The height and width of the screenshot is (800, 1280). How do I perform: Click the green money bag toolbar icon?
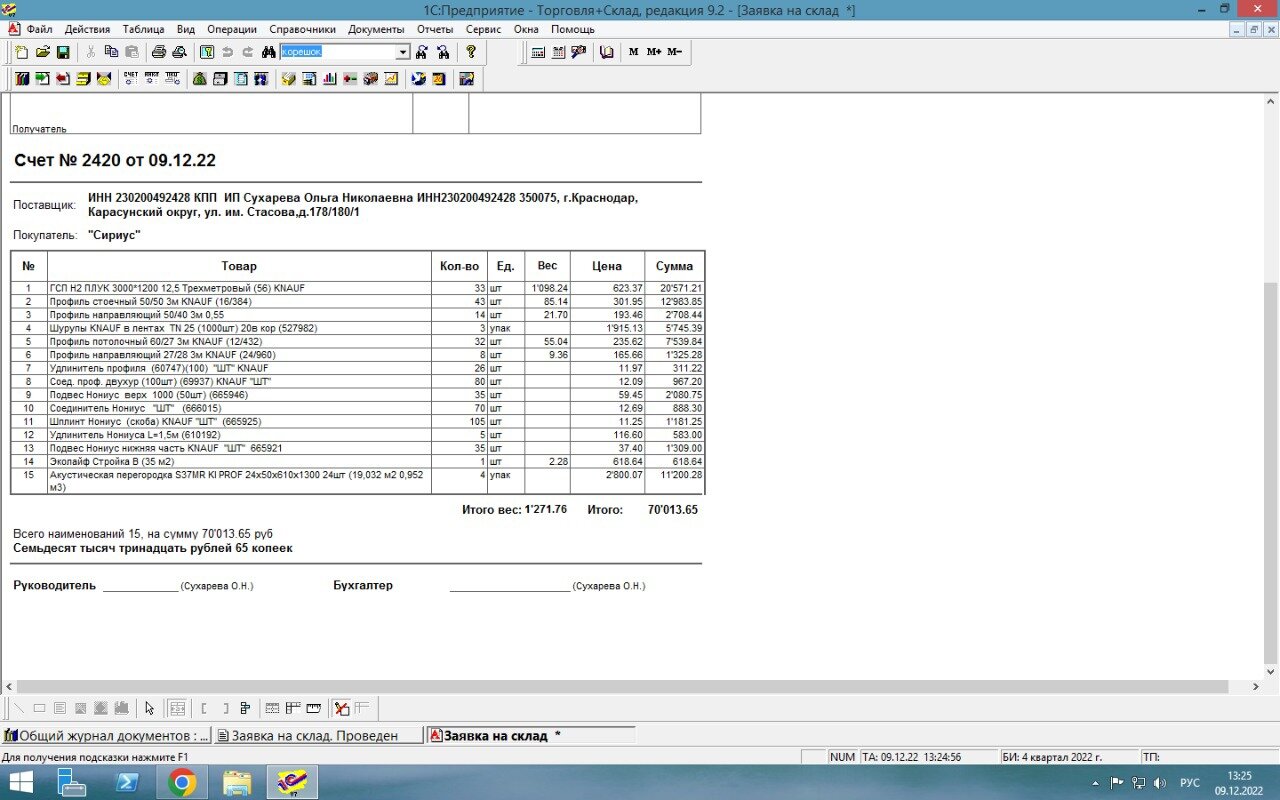tap(200, 78)
